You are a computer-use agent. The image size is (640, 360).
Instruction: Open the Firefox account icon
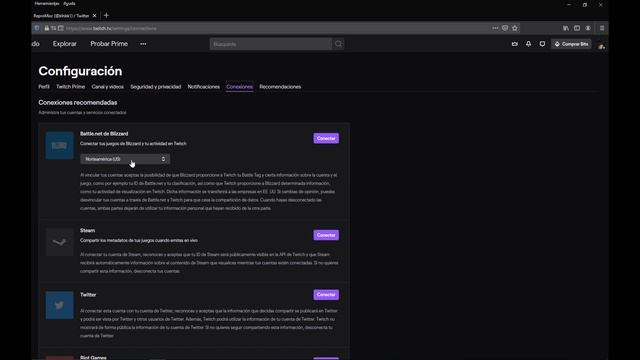click(588, 28)
